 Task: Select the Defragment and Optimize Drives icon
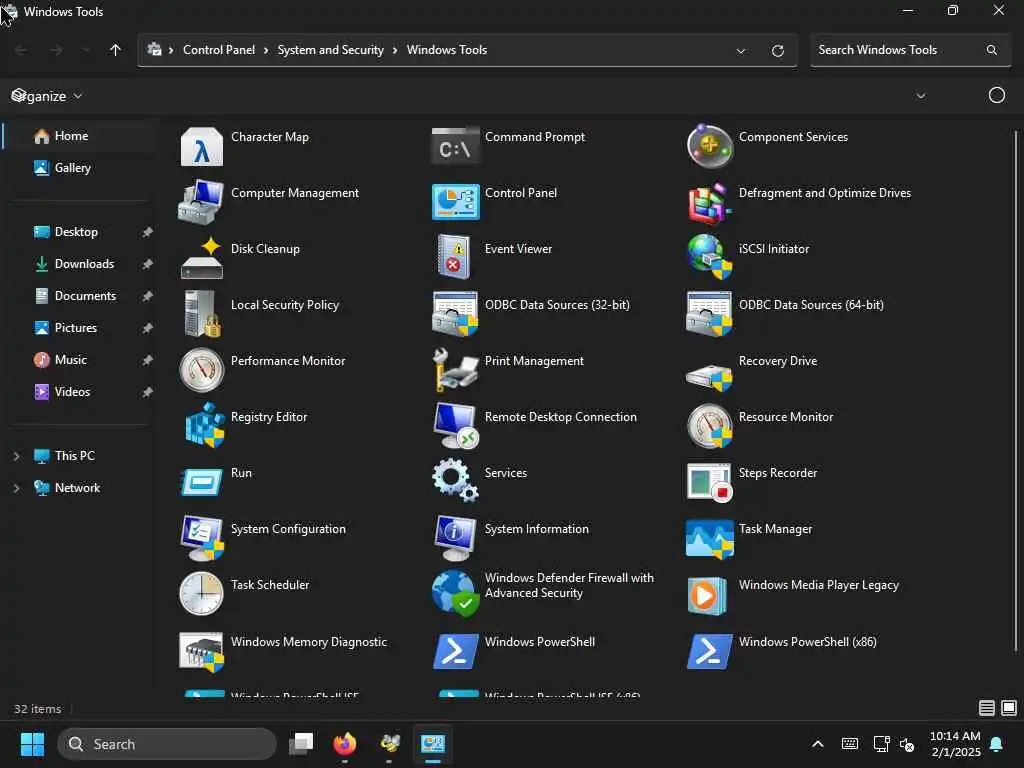(x=709, y=202)
